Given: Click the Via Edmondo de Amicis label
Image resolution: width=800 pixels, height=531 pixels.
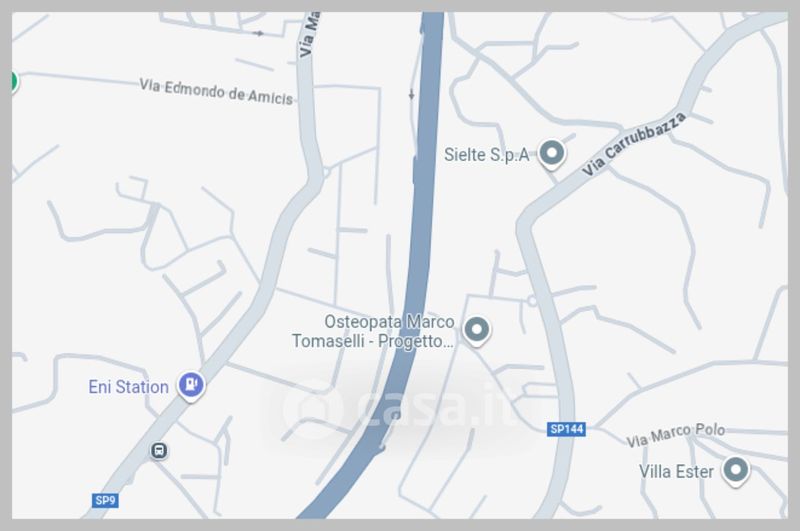Looking at the screenshot, I should click(216, 92).
